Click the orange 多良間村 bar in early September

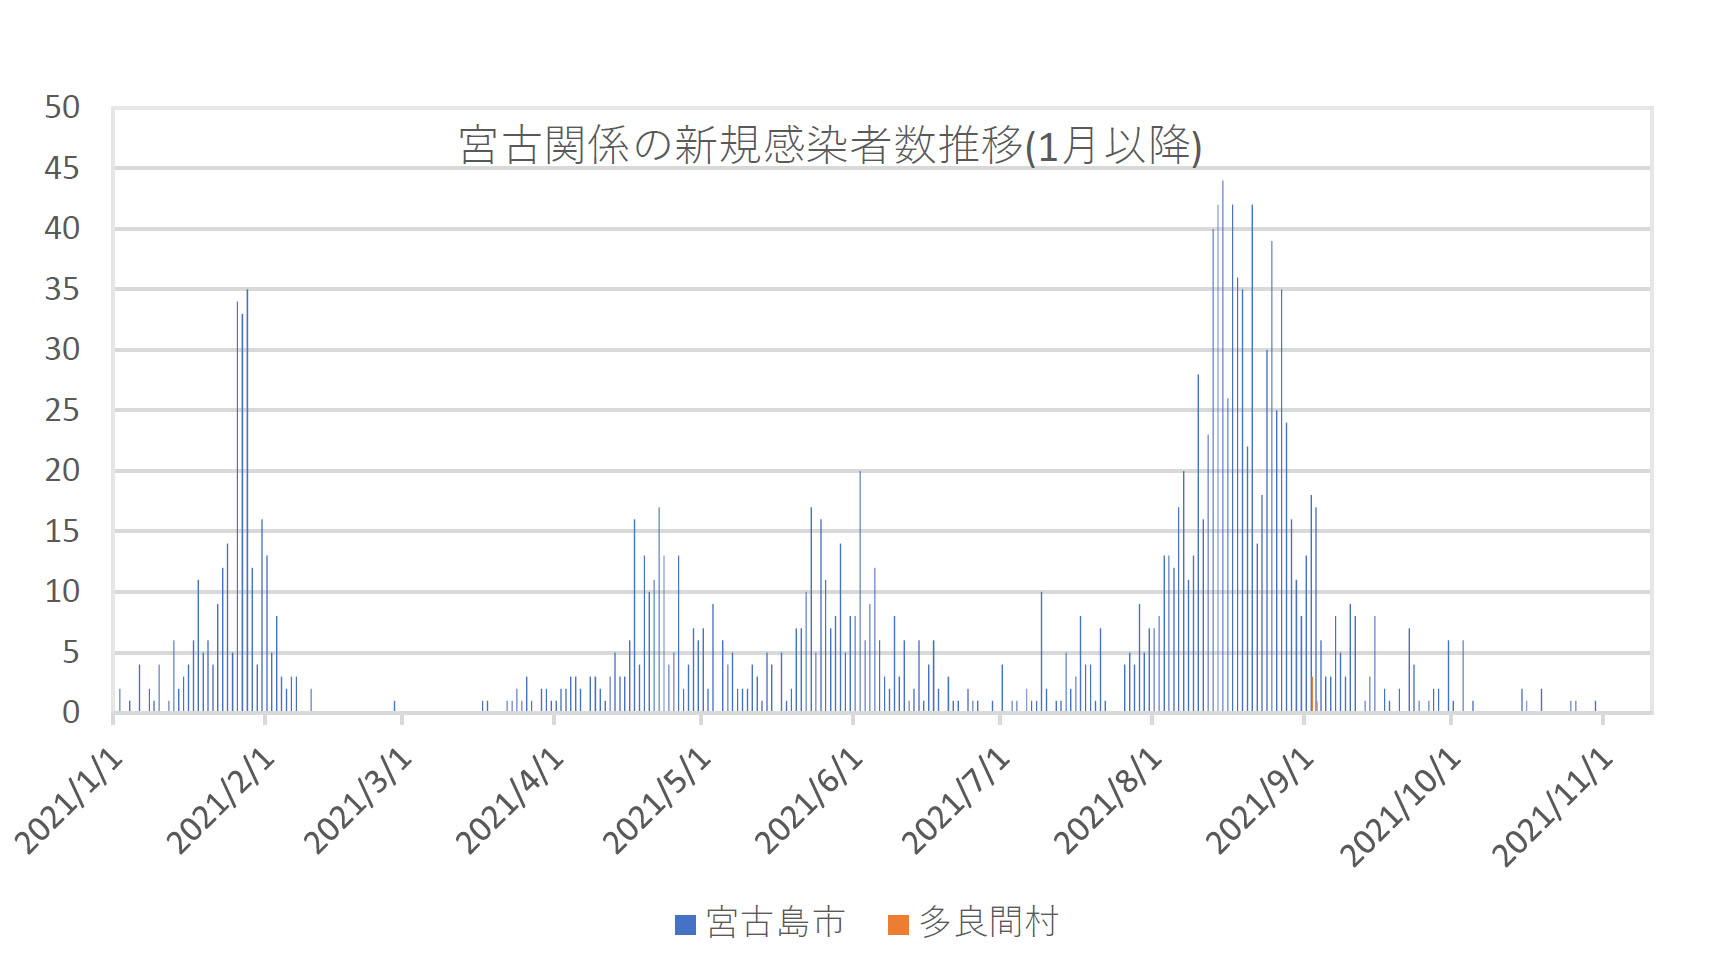(x=1312, y=696)
